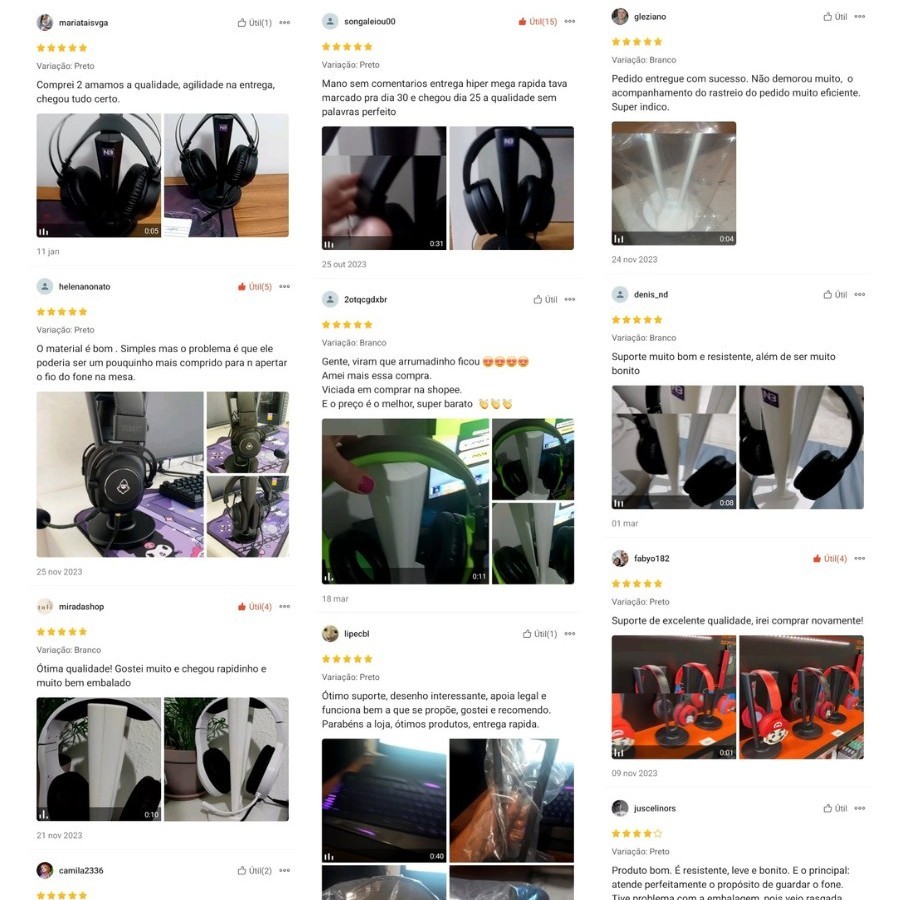Click the mariataisvga profile avatar
This screenshot has height=900, width=900.
45,23
